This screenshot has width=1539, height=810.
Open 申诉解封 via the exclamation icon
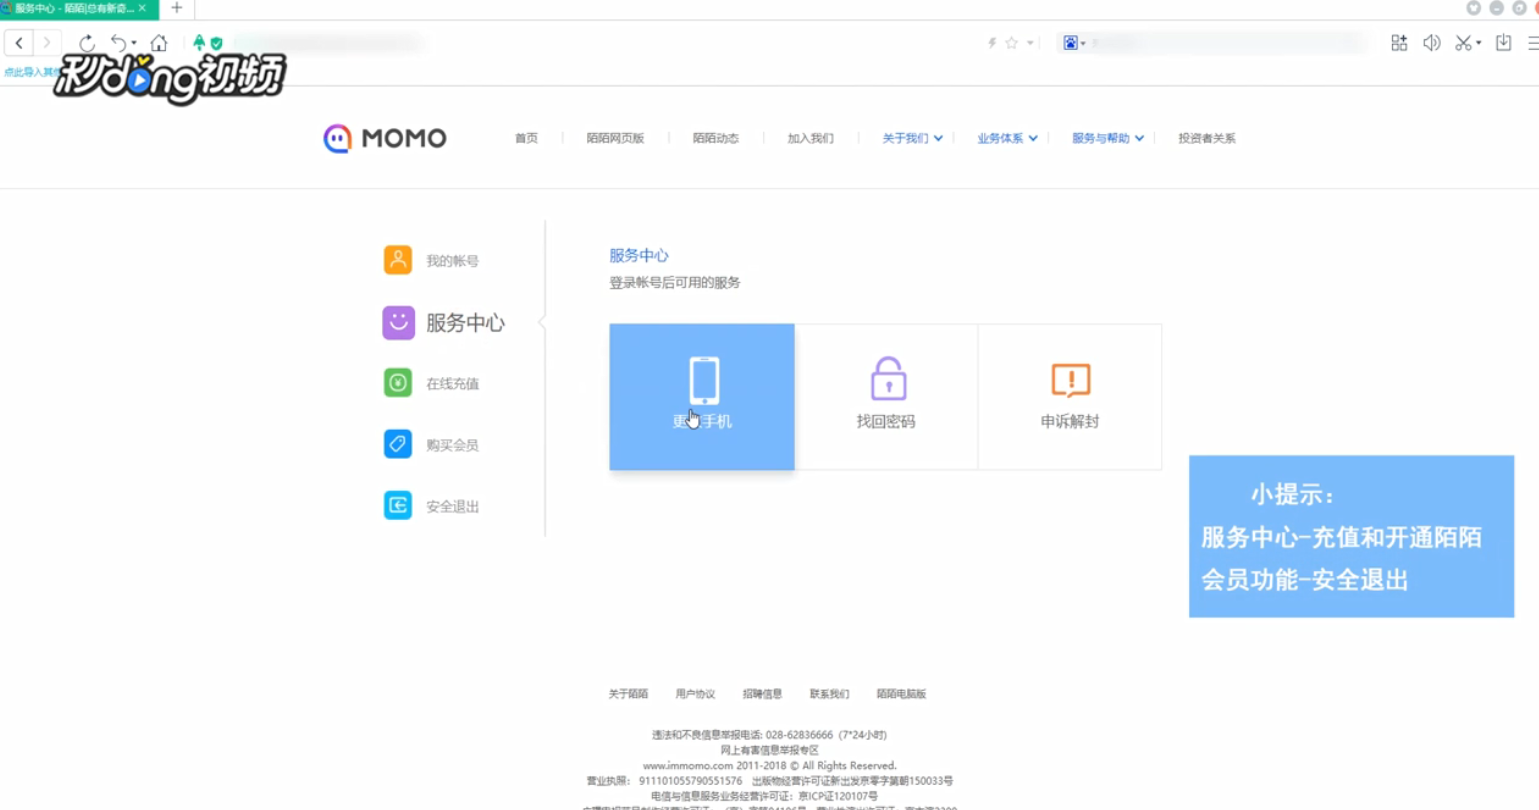1069,378
